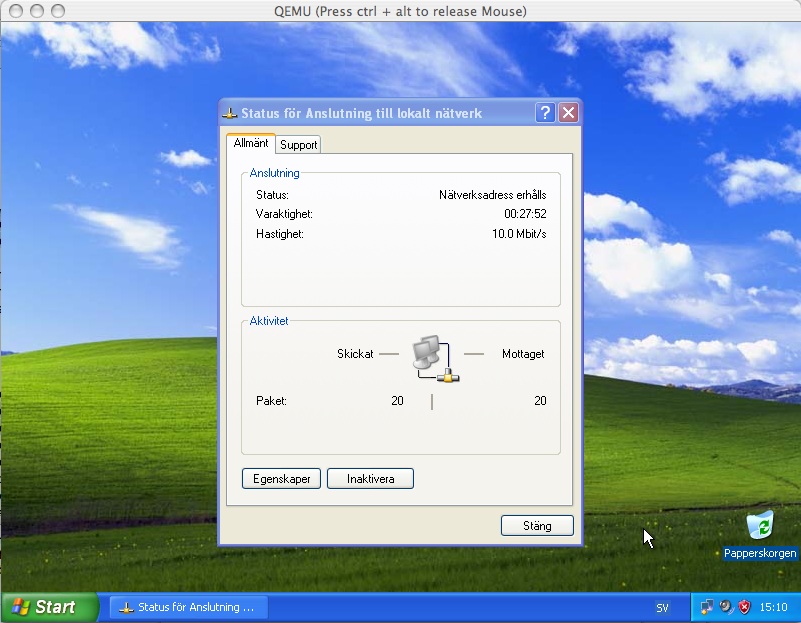Screen dimensions: 801x623
Task: Click the round grey tray icon beside the red shield
Action: tap(726, 607)
